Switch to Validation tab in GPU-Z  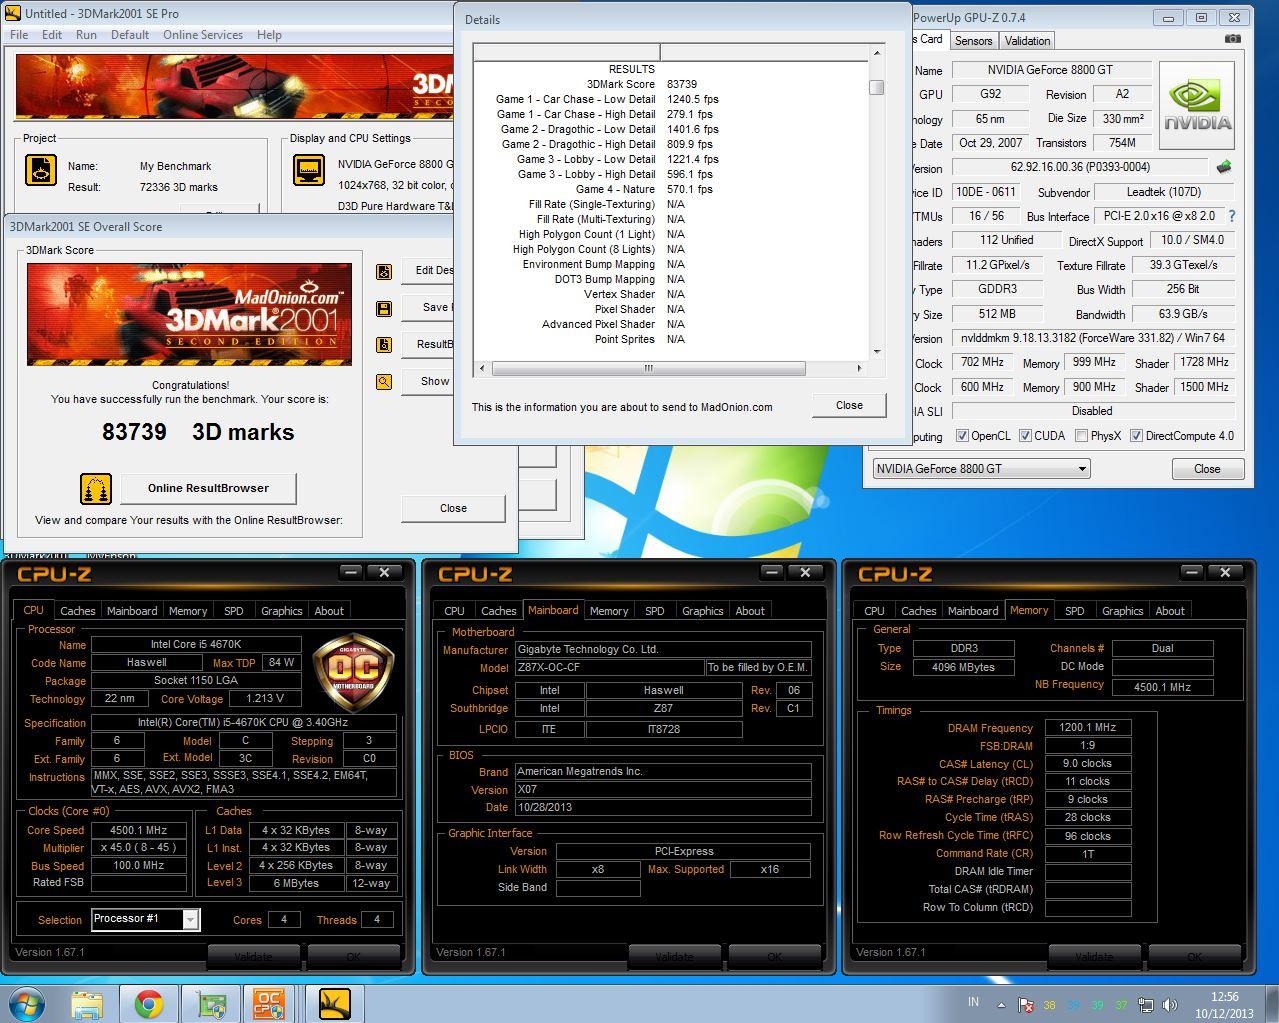[x=1027, y=41]
